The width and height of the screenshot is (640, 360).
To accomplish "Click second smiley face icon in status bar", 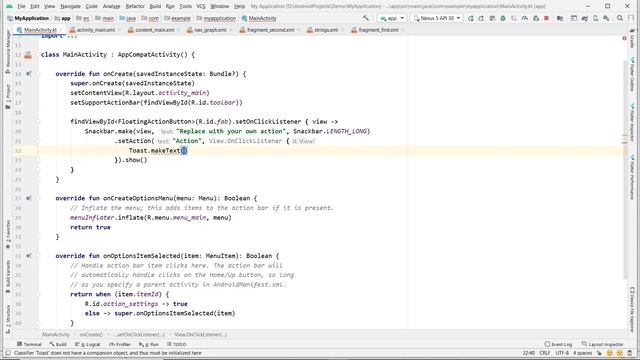I will pyautogui.click(x=620, y=353).
